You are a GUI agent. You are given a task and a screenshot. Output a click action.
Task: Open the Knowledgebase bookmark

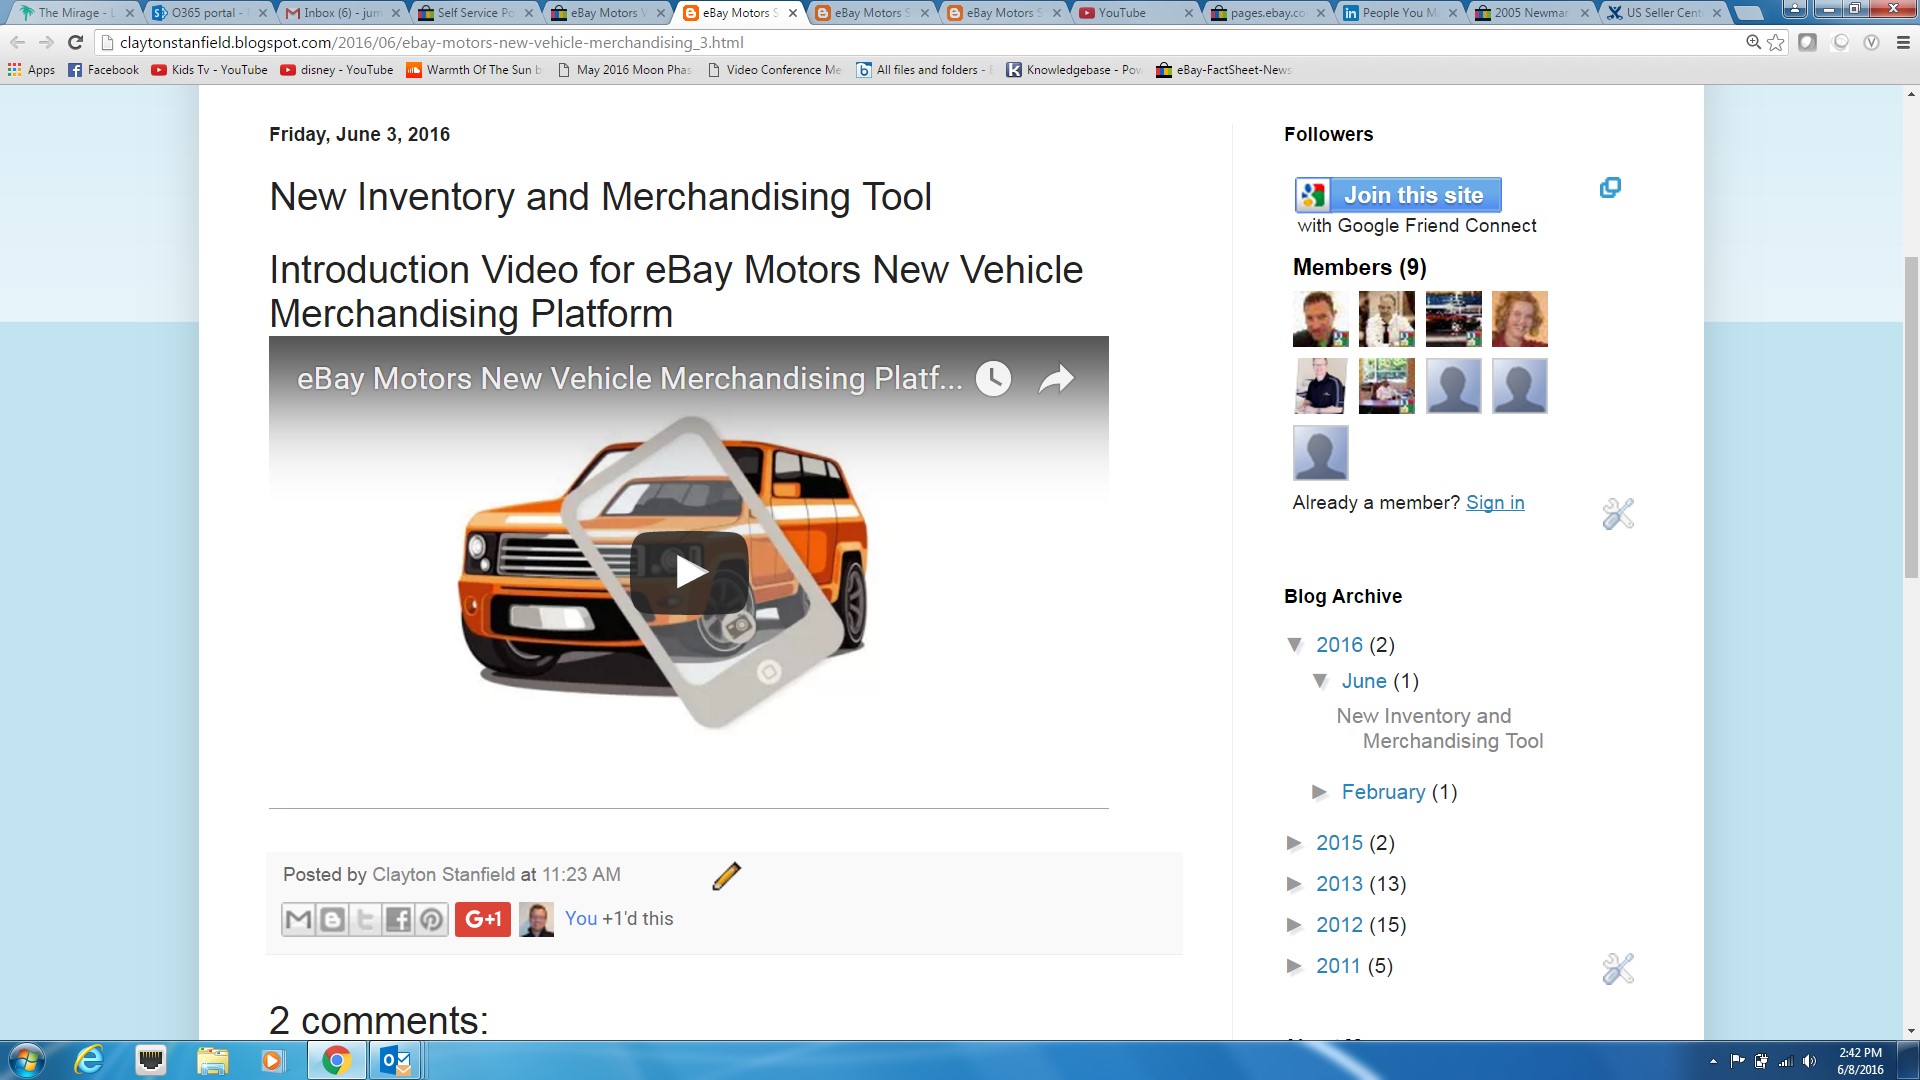(1074, 70)
